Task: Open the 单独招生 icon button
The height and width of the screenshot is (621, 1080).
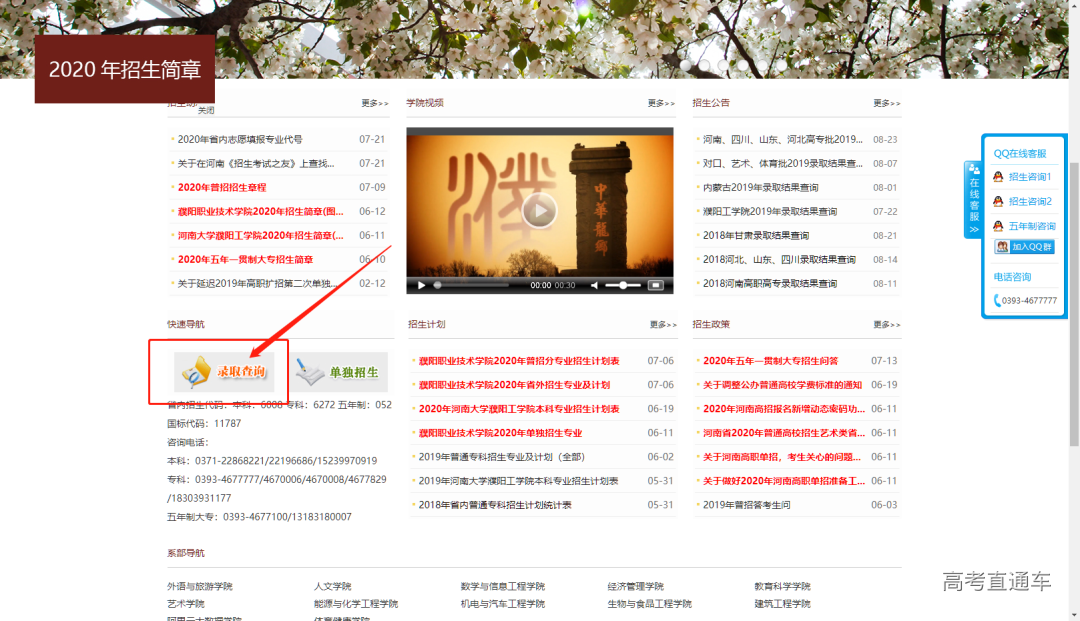Action: pos(341,372)
